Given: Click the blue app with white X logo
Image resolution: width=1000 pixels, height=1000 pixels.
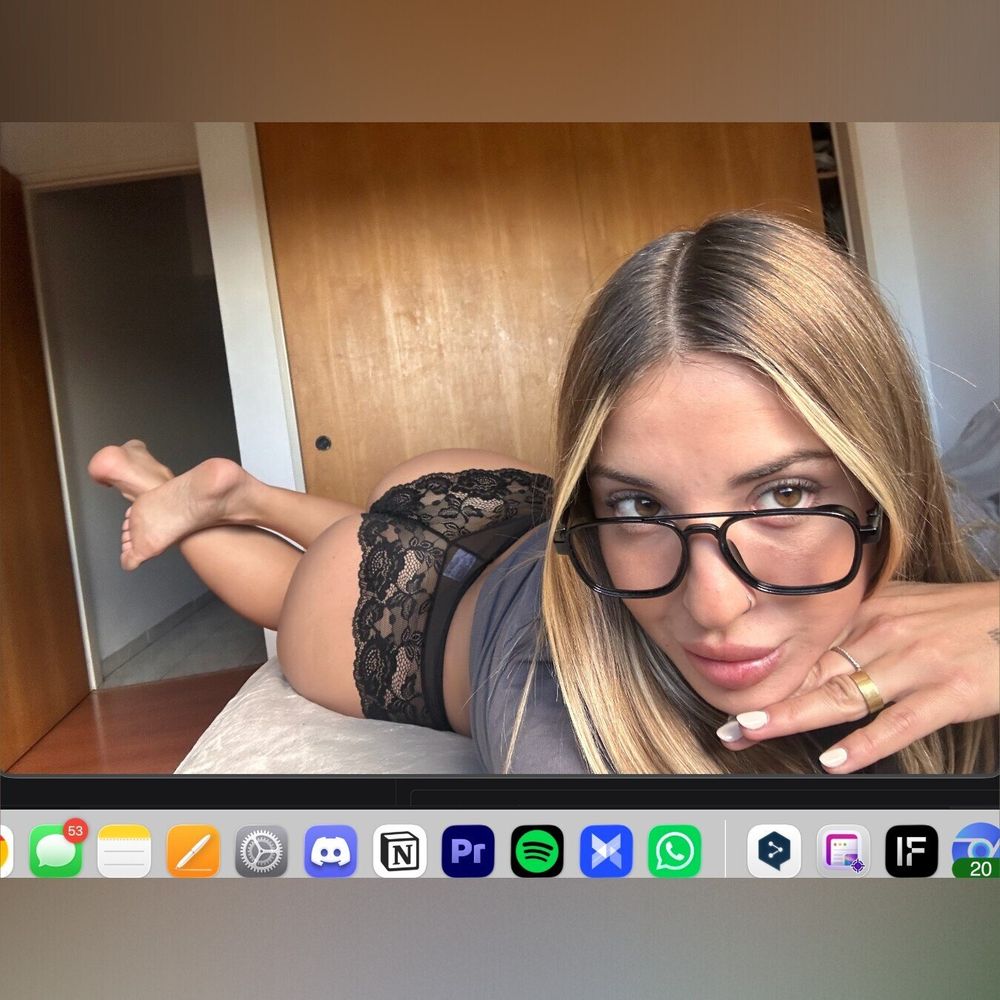Looking at the screenshot, I should tap(606, 851).
